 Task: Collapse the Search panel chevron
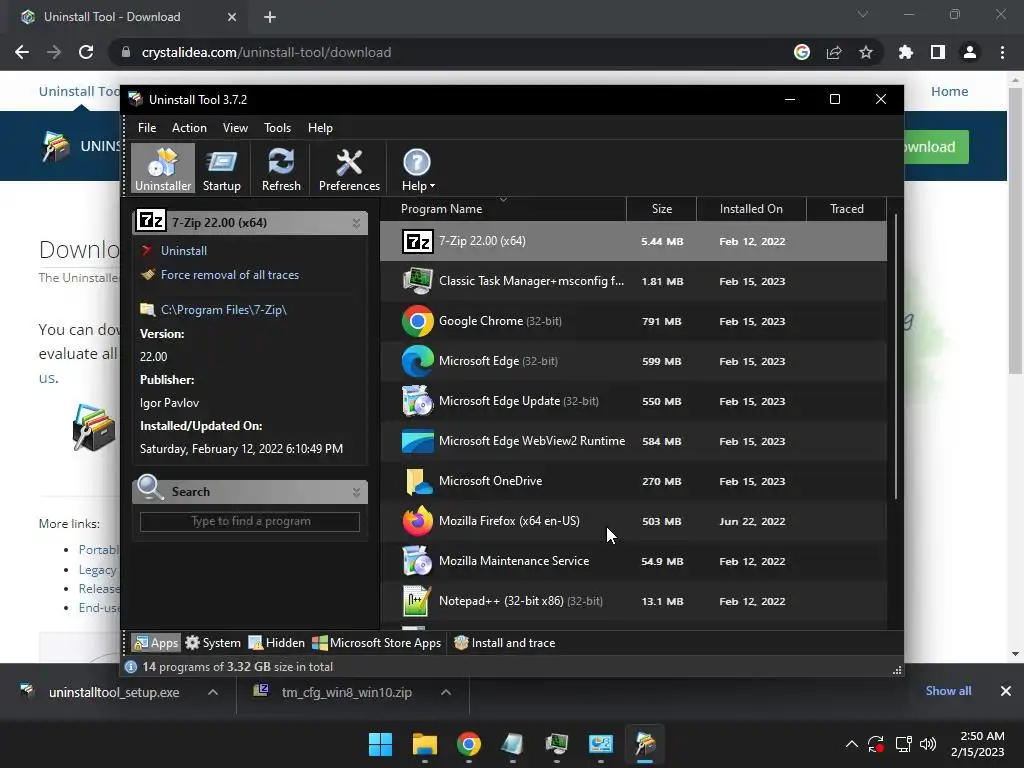pos(356,492)
